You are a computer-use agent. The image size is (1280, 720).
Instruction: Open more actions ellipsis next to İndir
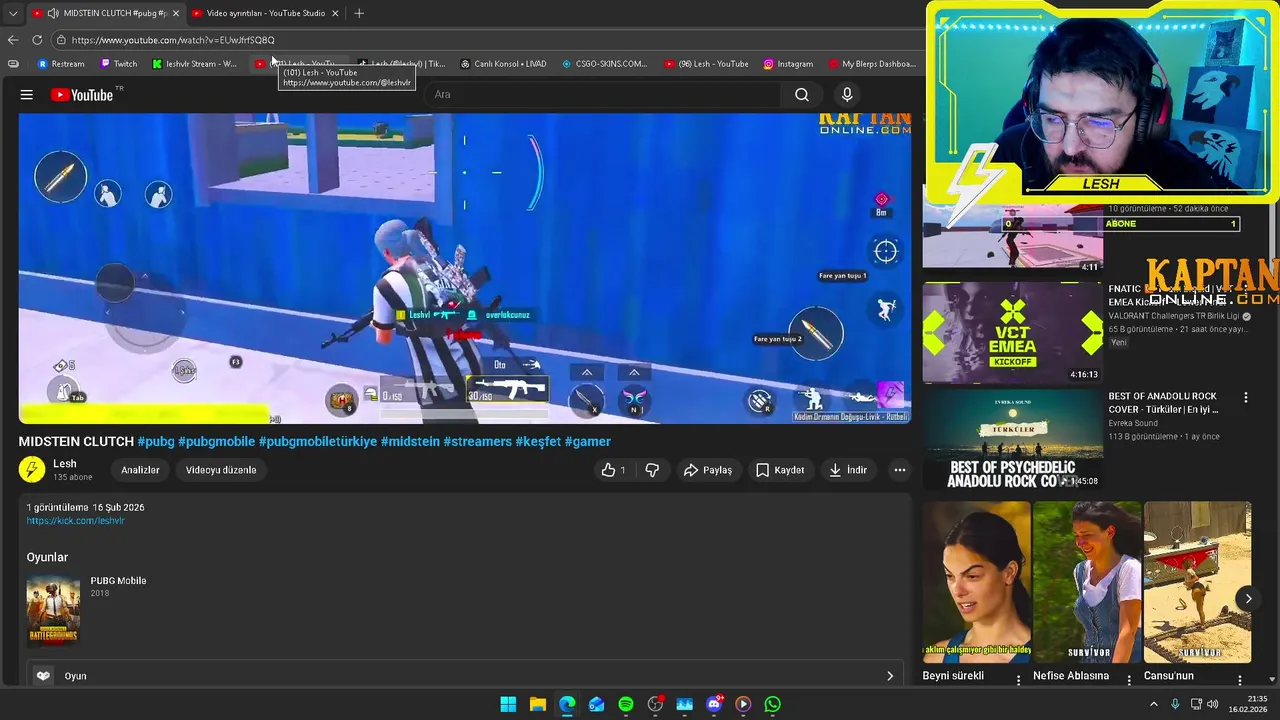pyautogui.click(x=899, y=470)
